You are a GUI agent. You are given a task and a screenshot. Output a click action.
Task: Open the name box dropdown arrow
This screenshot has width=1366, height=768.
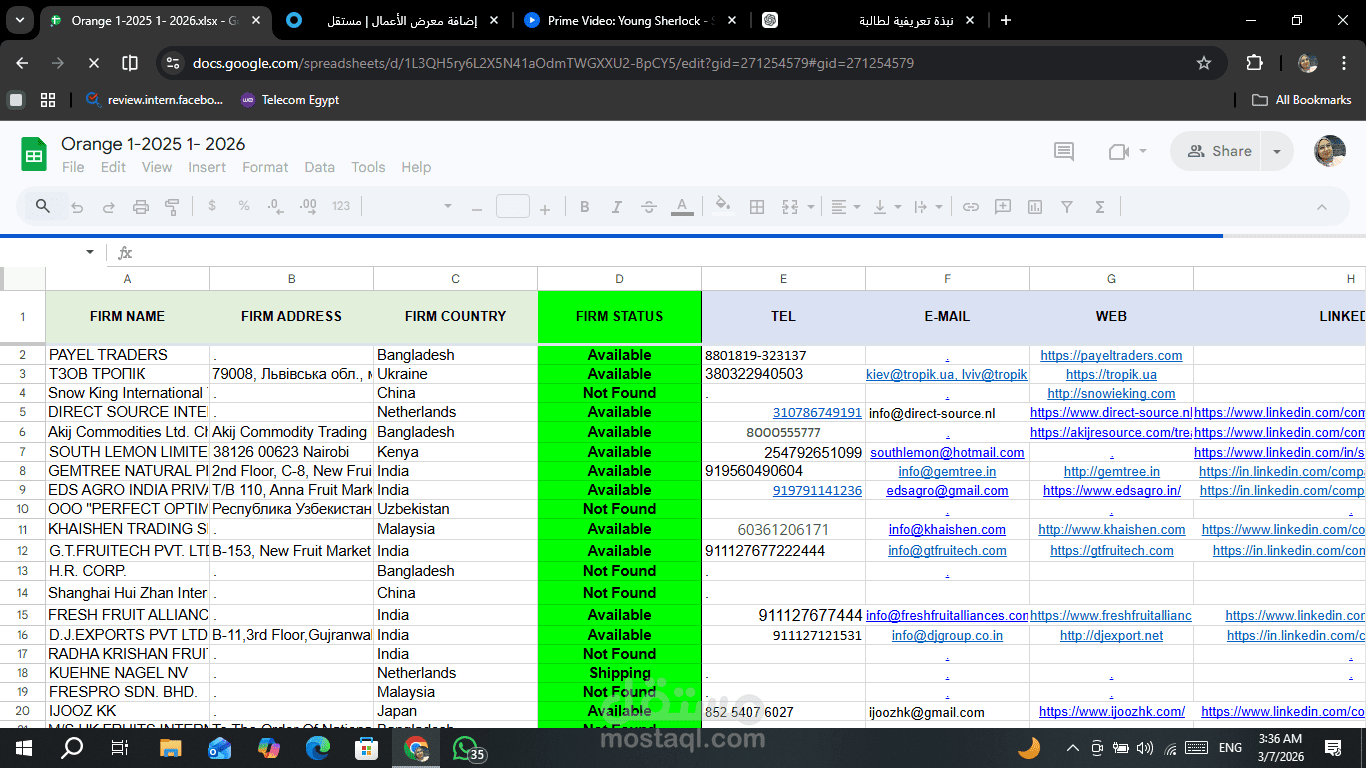(x=90, y=252)
